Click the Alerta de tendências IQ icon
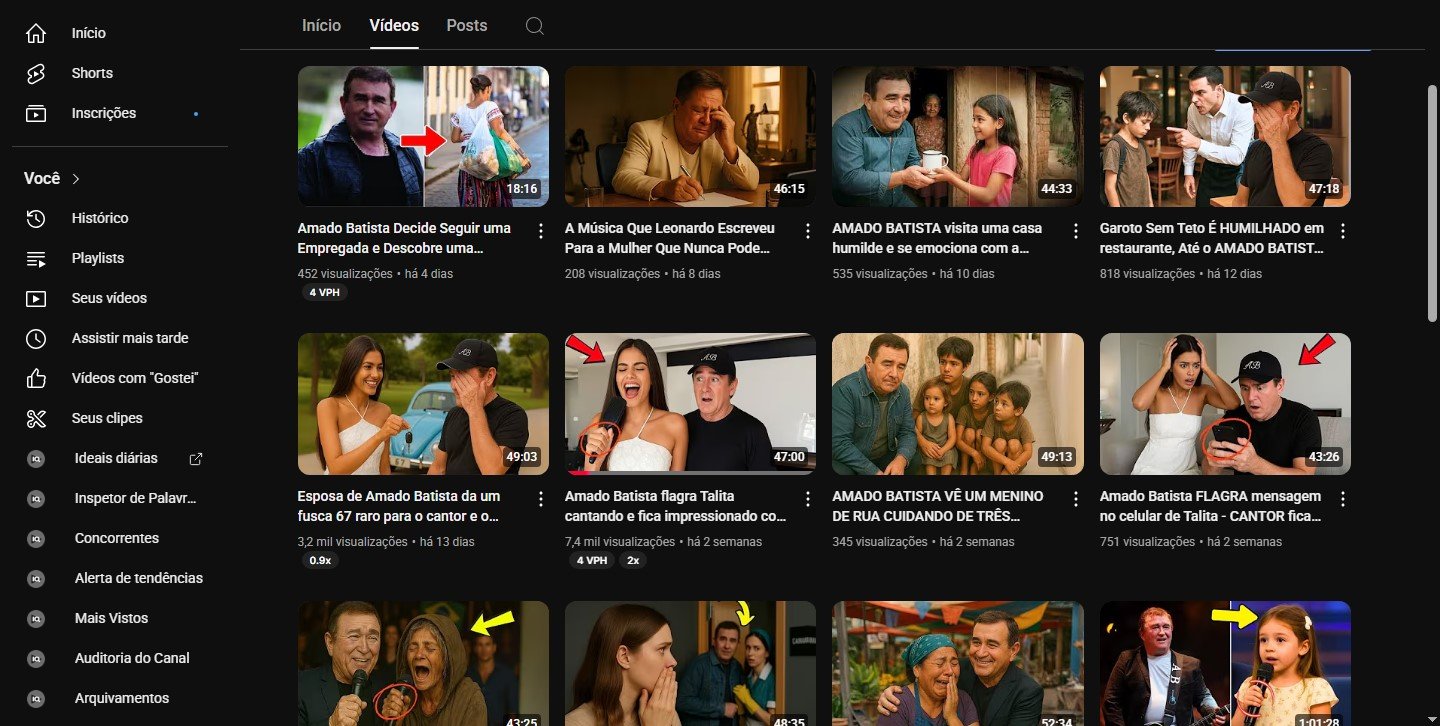 [36, 578]
